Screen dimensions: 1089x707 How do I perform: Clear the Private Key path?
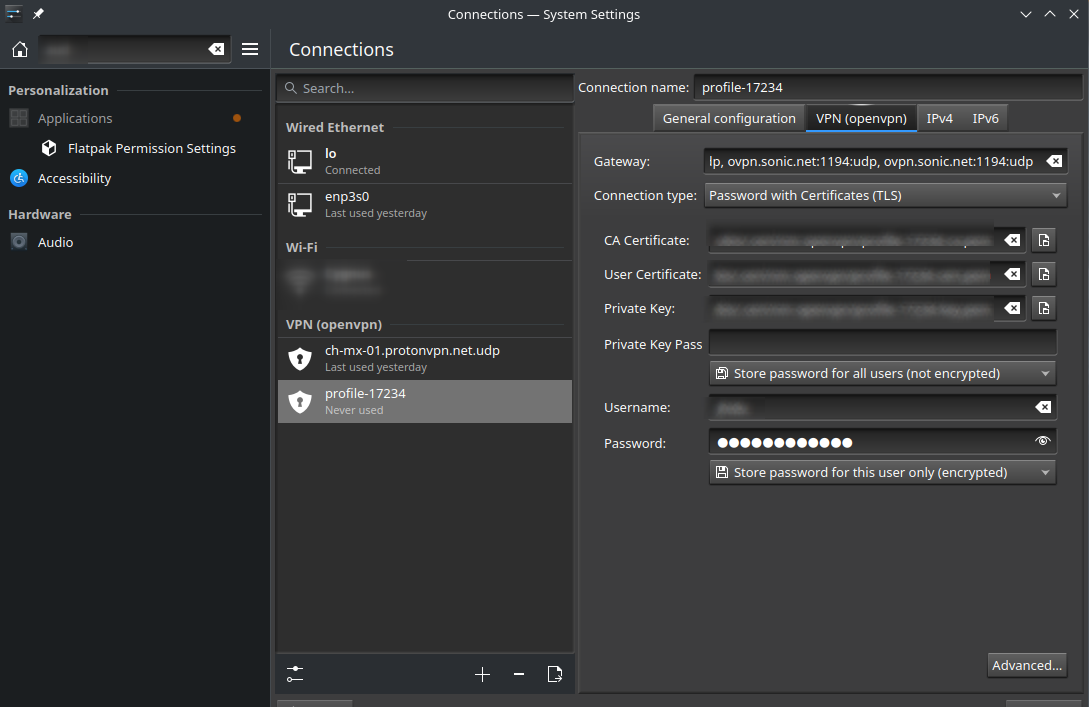pos(1012,308)
